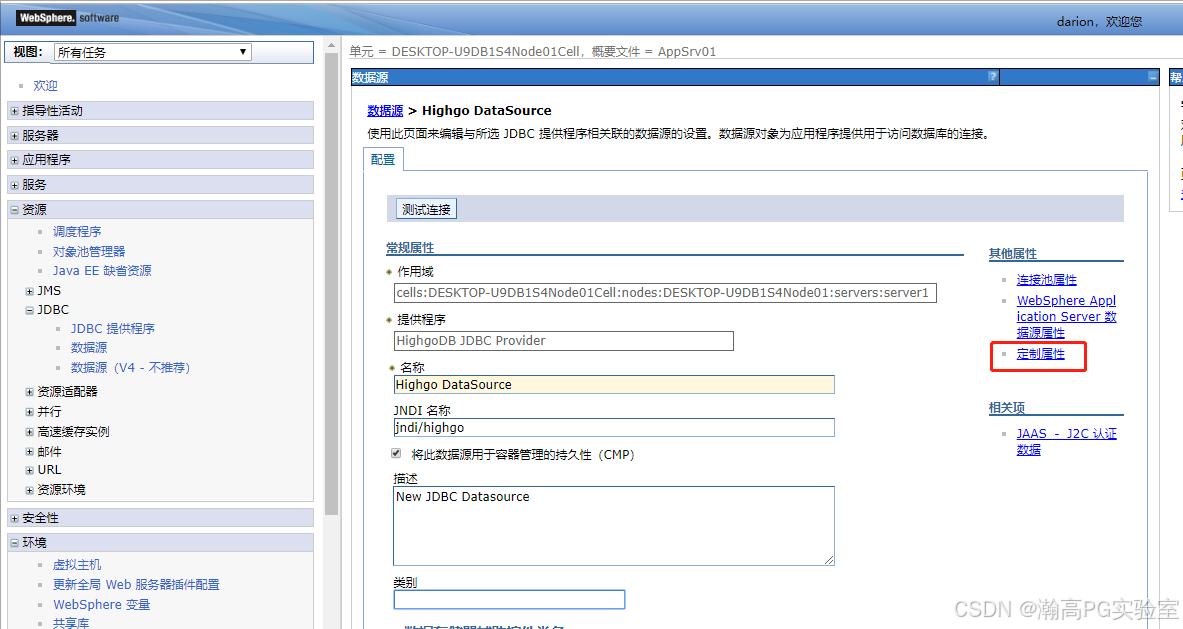This screenshot has height=629, width=1183.
Task: Collapse the 资源 section
Action: tap(14, 210)
